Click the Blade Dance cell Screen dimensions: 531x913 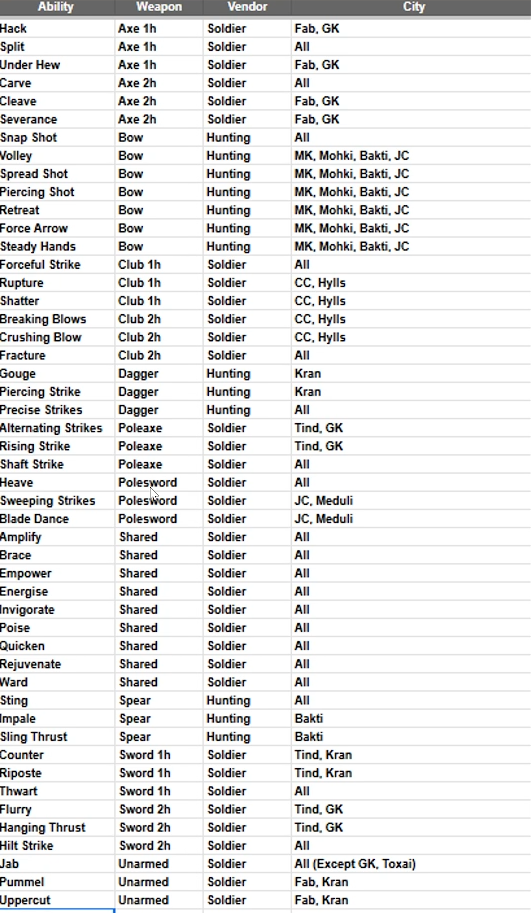56,519
